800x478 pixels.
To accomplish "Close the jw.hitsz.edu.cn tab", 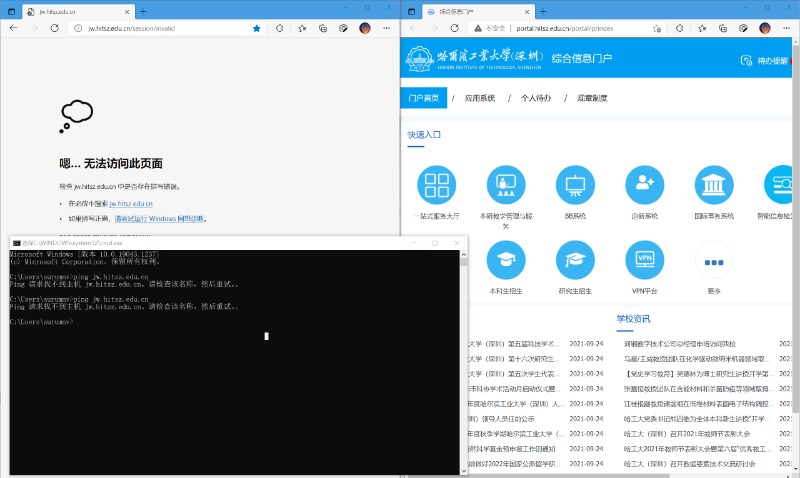I will [x=127, y=11].
